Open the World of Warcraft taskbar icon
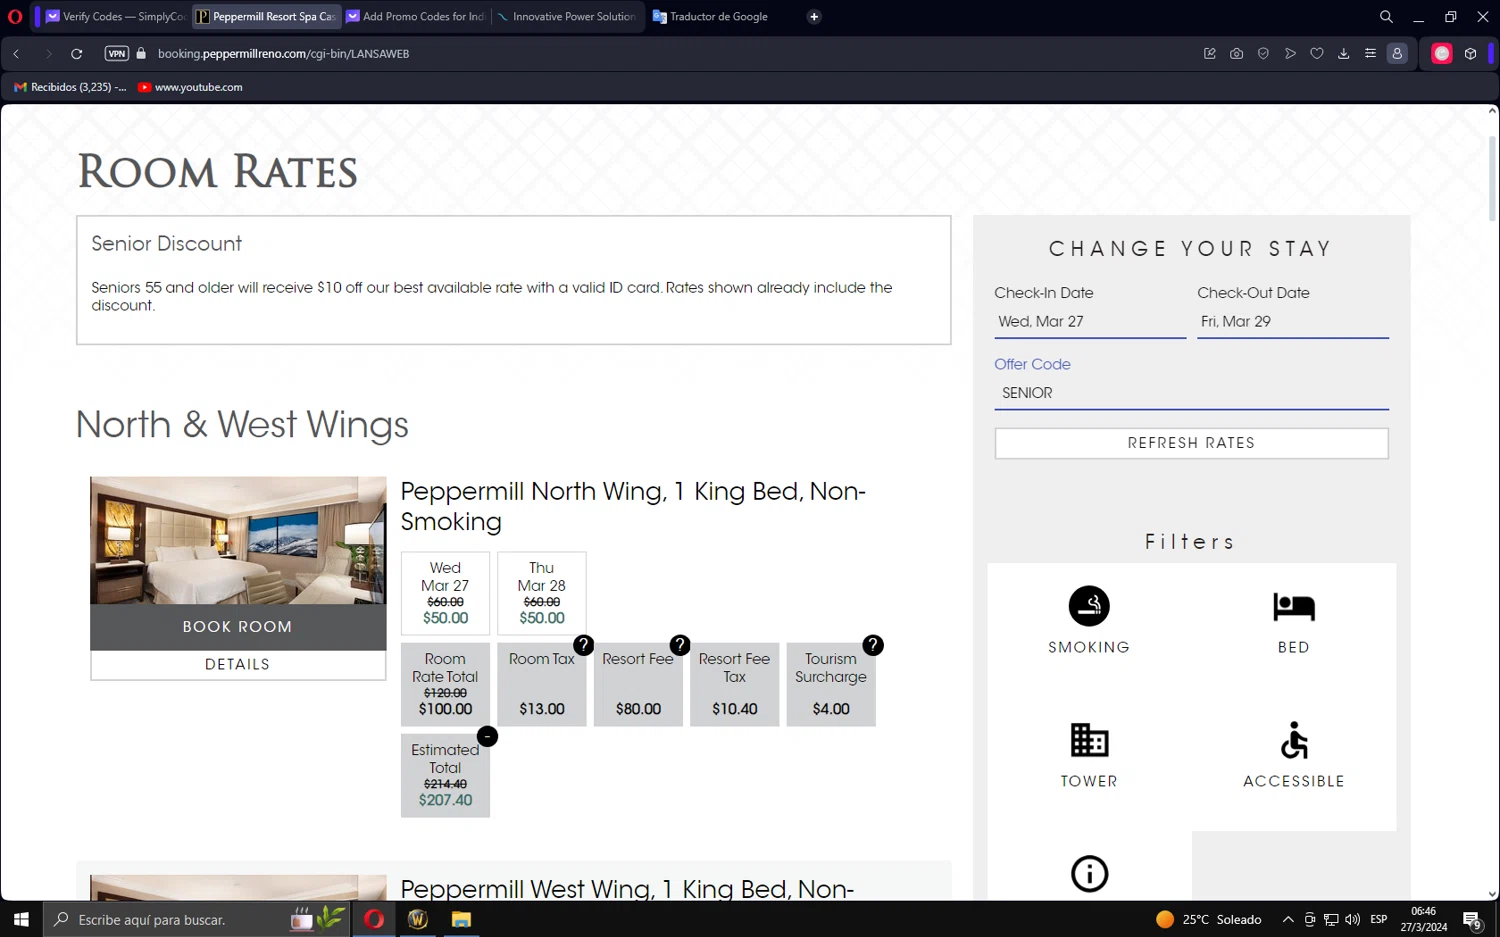The width and height of the screenshot is (1500, 937). (418, 919)
